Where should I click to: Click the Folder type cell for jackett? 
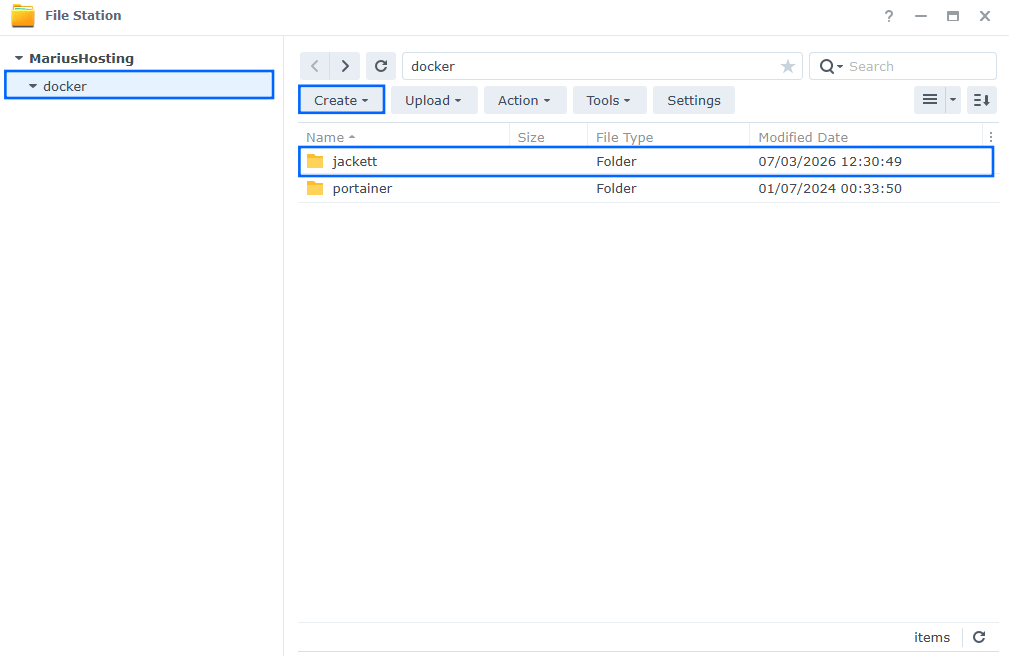point(616,162)
